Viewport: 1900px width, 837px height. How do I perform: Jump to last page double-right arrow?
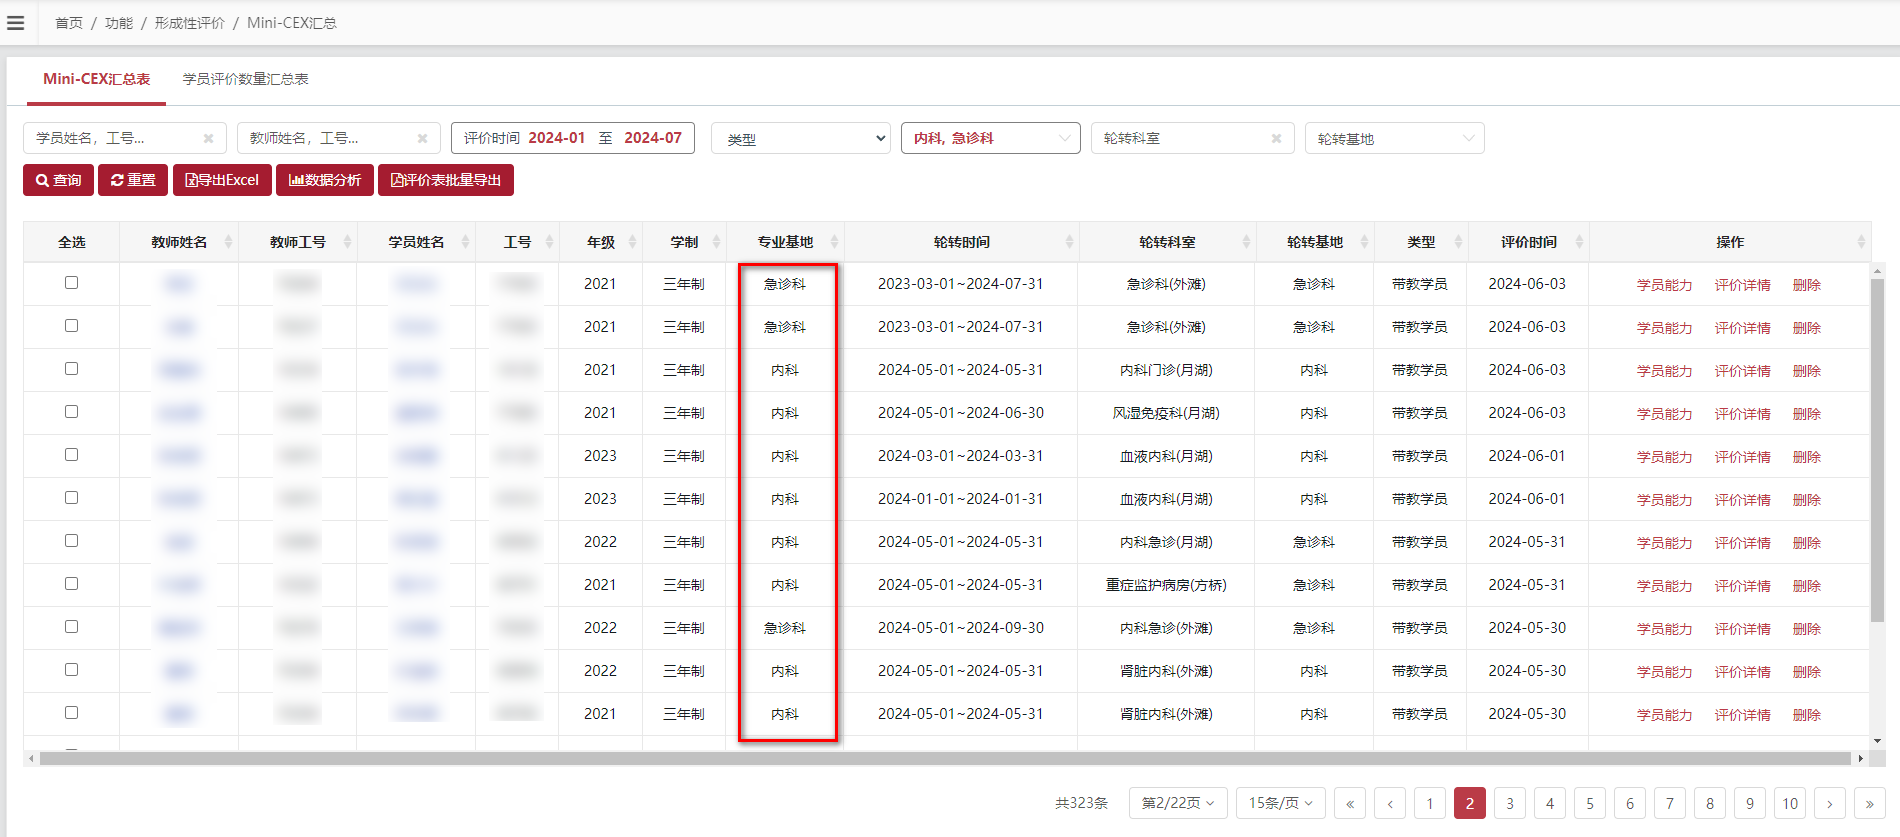coord(1870,803)
